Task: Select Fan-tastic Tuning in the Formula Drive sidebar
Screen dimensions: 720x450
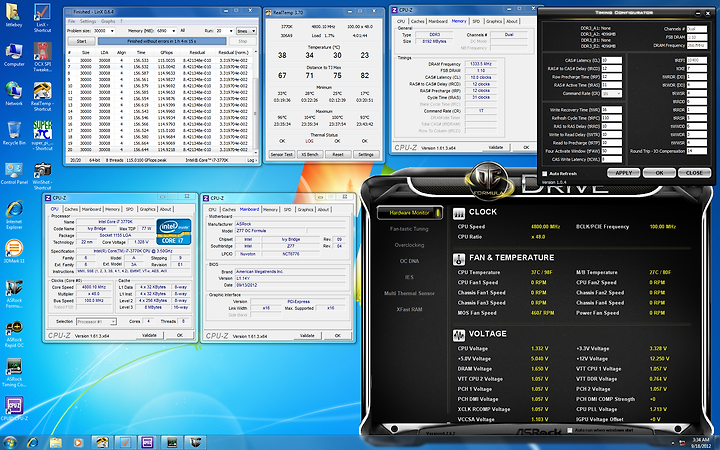Action: click(x=409, y=229)
